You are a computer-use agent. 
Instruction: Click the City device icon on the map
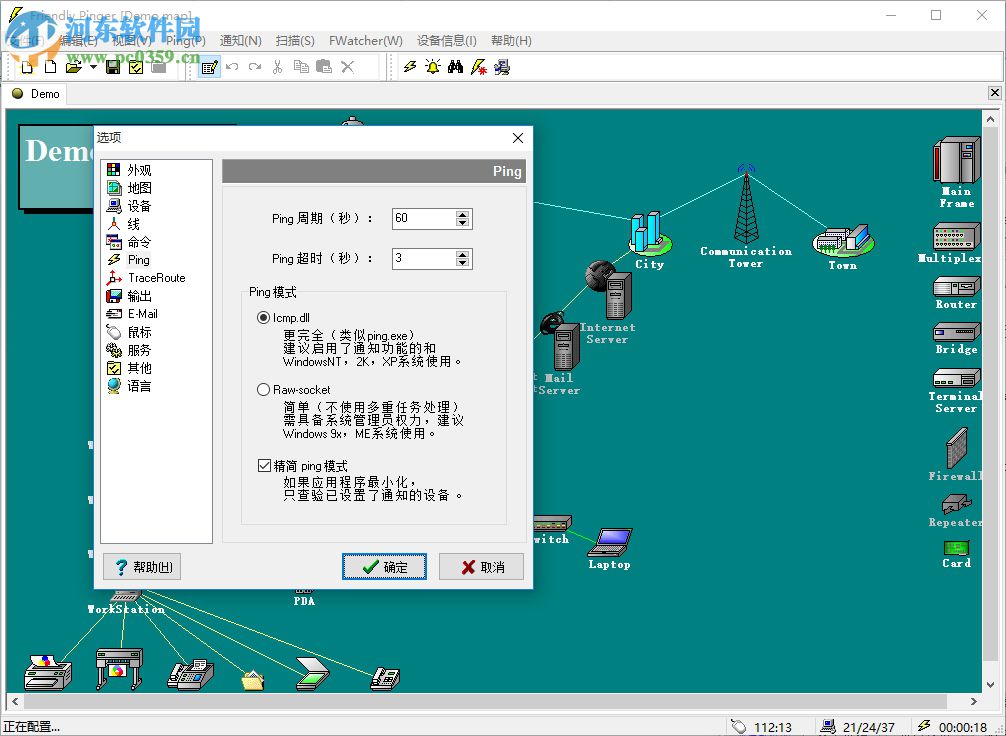[649, 234]
